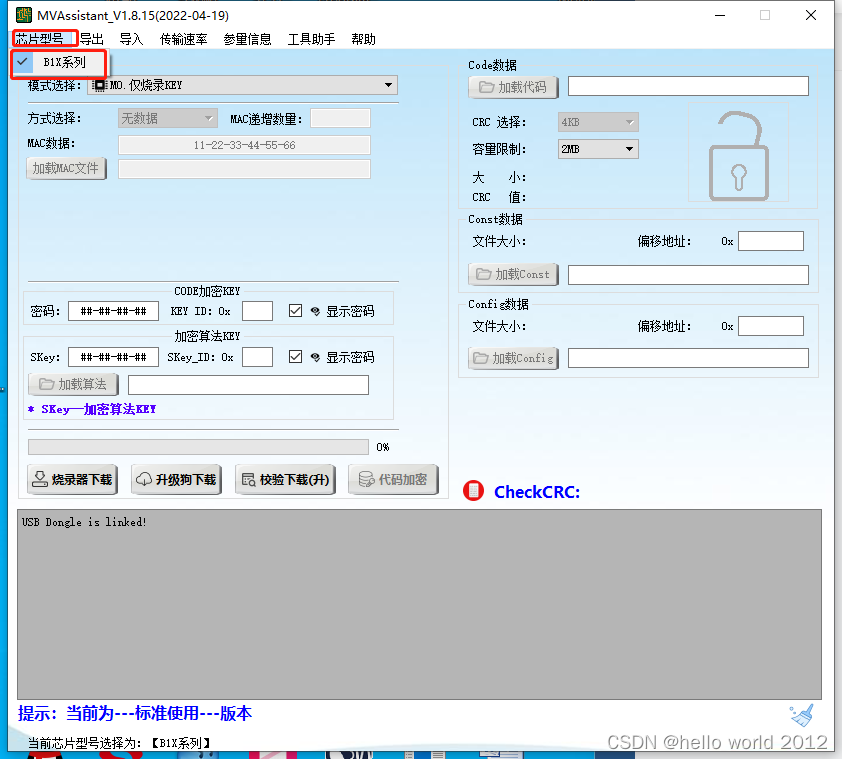
Task: Open the 参量信息 menu
Action: click(247, 39)
